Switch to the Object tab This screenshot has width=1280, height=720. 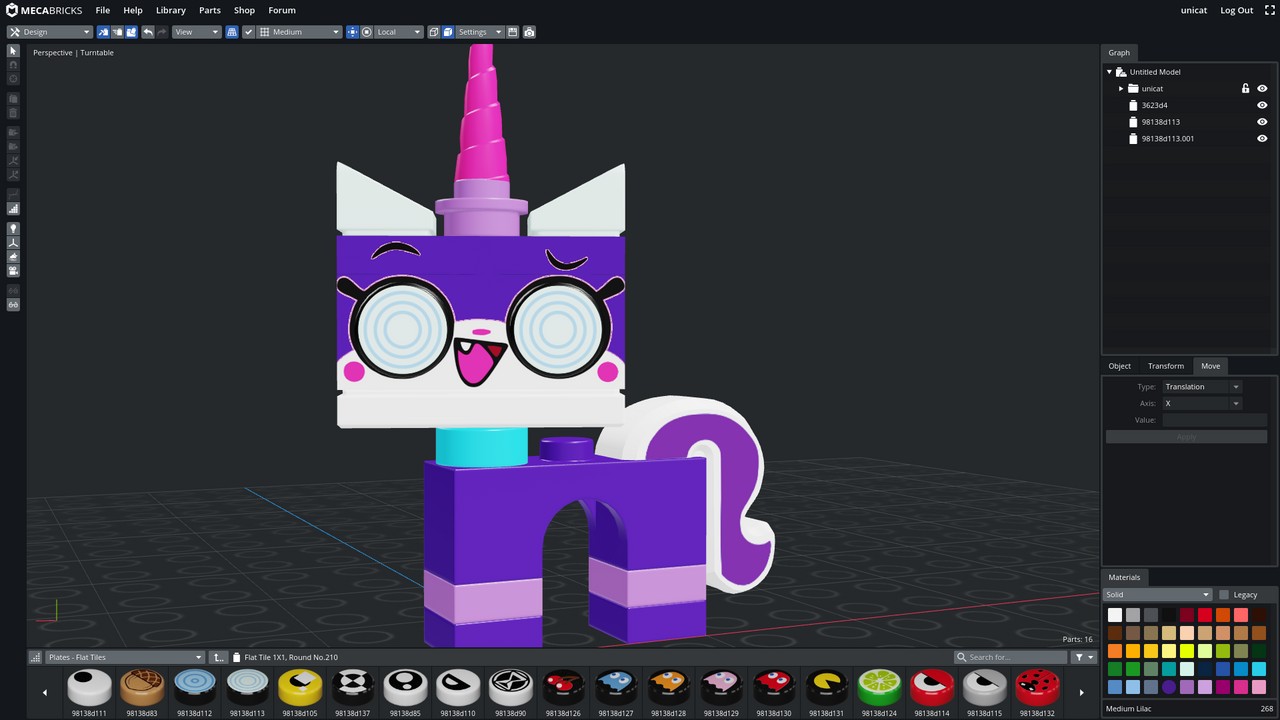(1120, 365)
